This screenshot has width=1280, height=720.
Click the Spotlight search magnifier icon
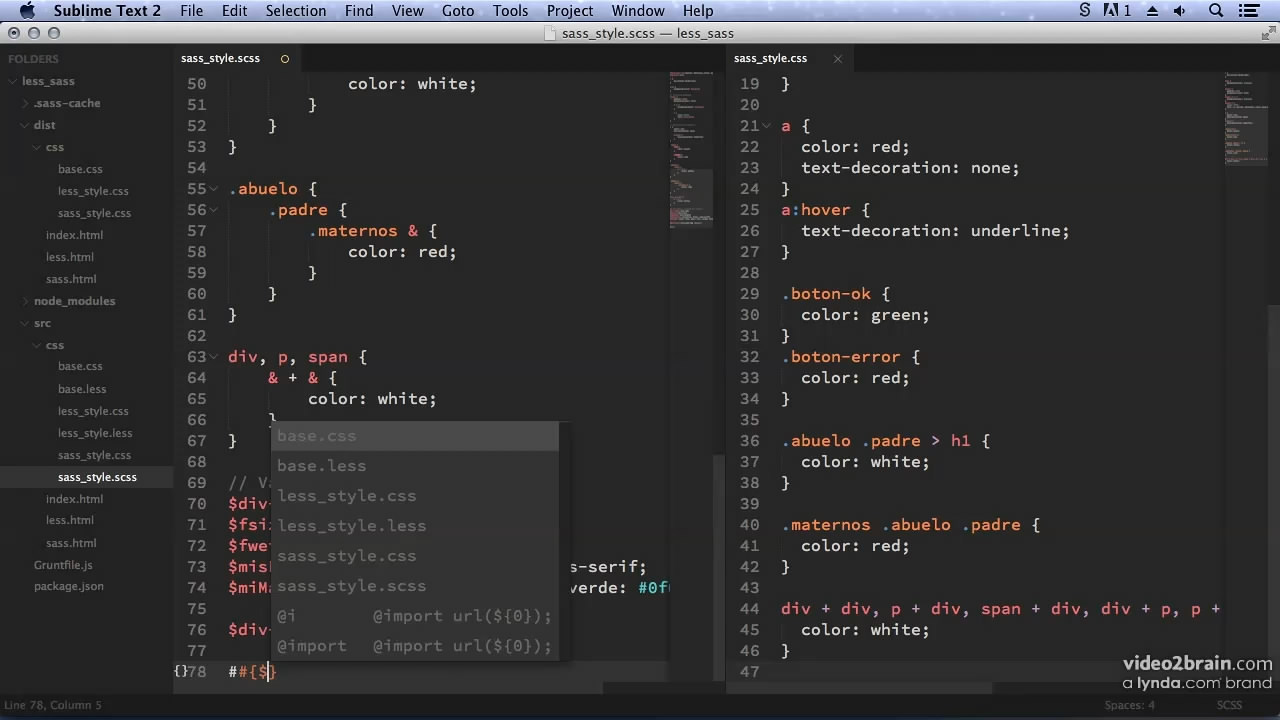1216,11
